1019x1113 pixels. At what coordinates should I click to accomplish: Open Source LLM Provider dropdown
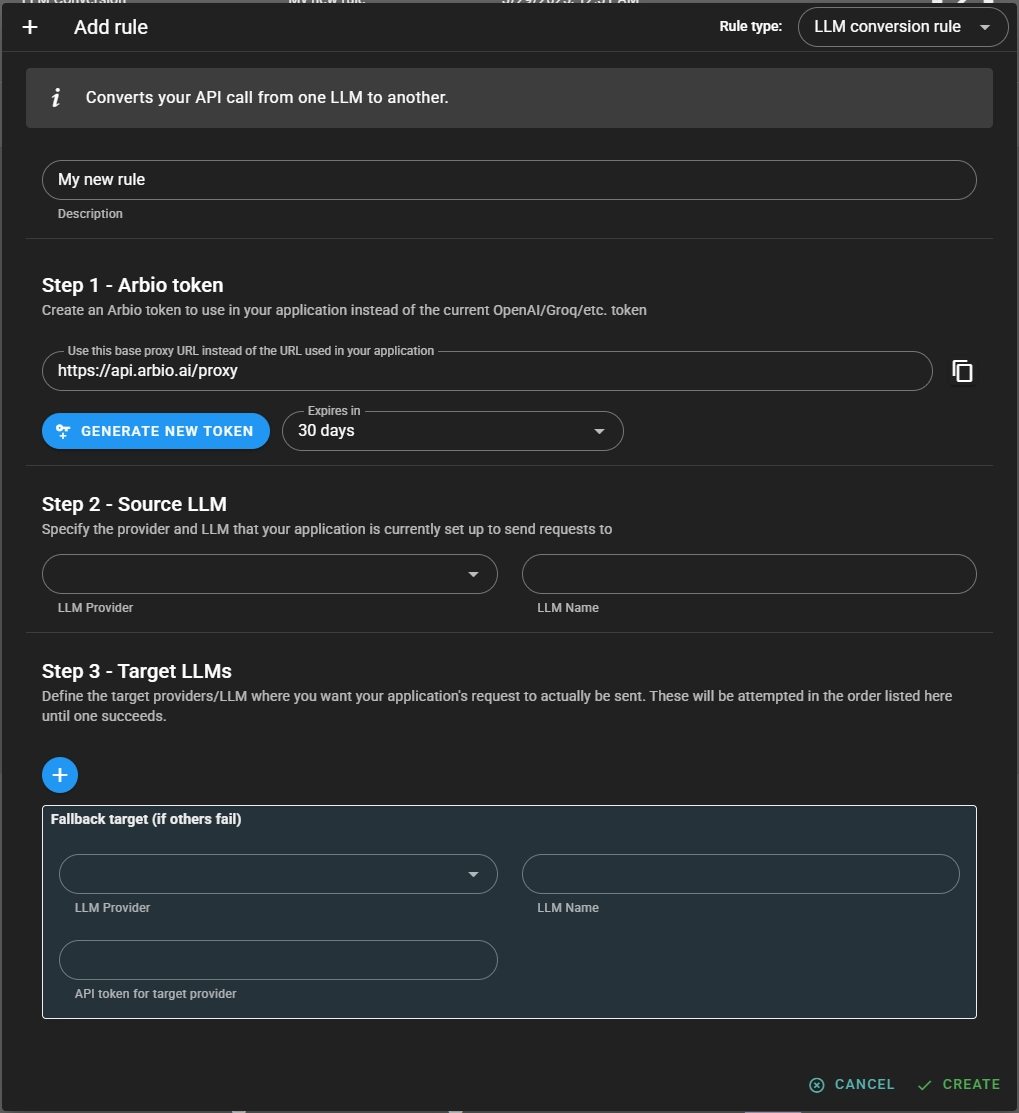[x=269, y=574]
